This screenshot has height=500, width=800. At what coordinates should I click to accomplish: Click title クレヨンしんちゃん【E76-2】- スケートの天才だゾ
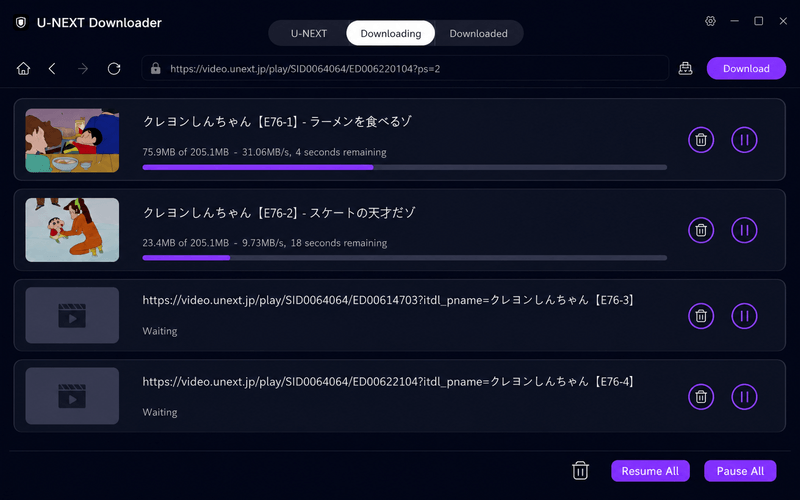[x=279, y=212]
